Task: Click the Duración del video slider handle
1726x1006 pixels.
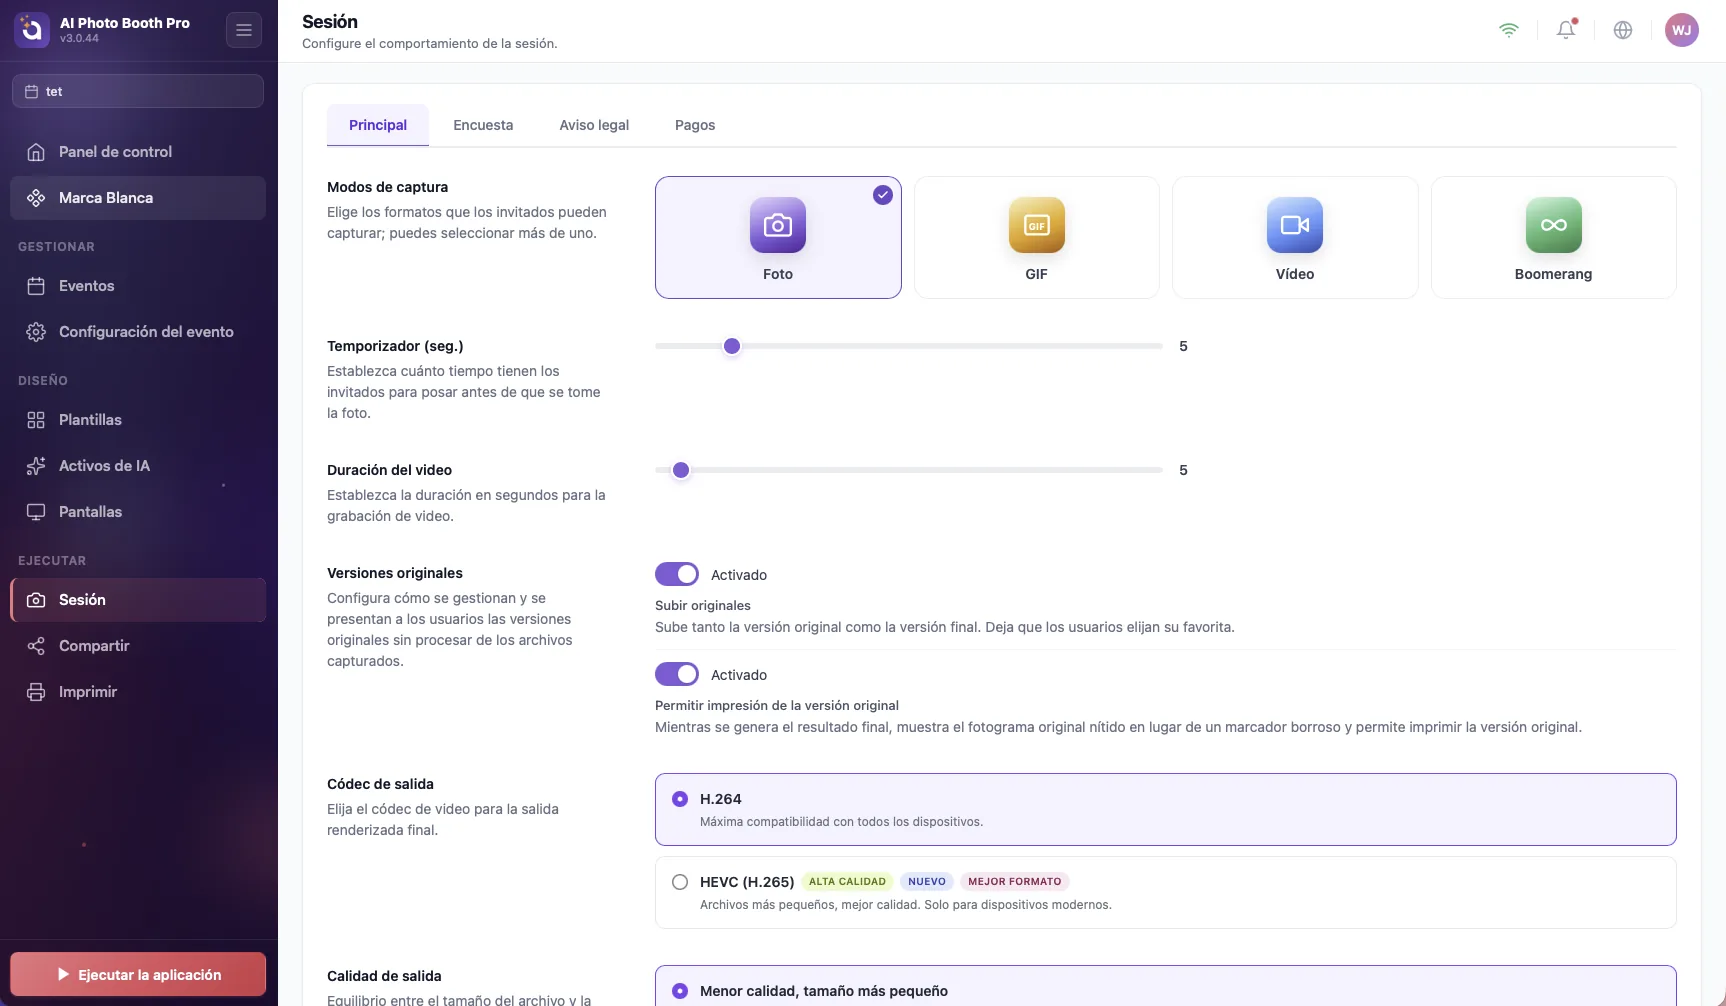Action: [x=681, y=470]
